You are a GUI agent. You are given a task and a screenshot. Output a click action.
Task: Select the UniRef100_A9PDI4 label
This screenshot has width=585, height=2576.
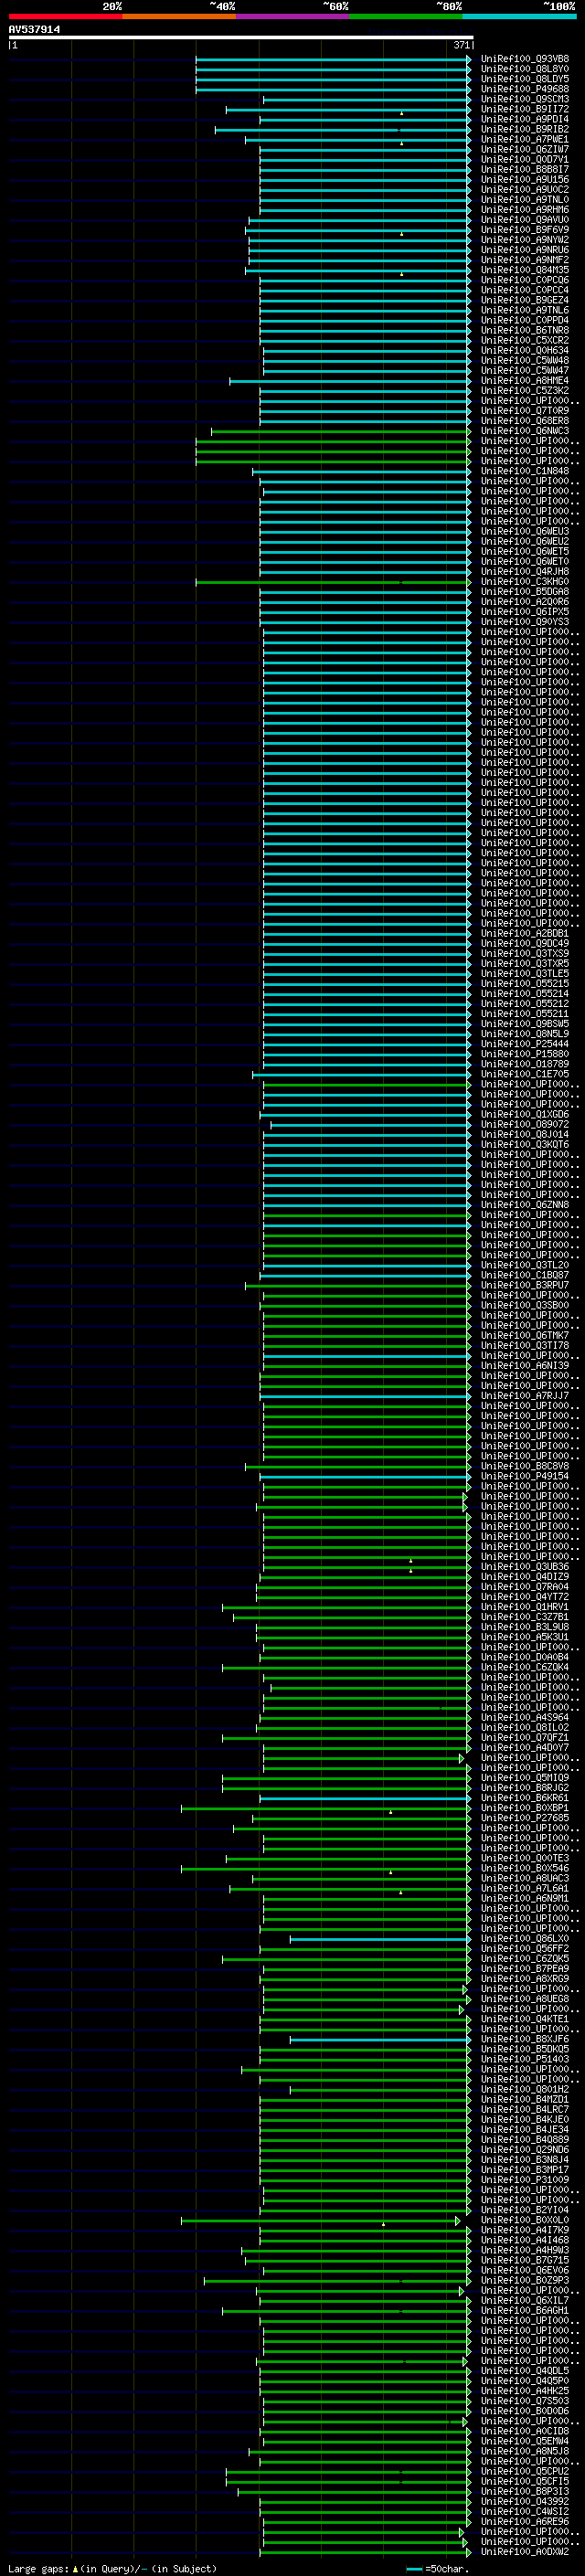(524, 119)
